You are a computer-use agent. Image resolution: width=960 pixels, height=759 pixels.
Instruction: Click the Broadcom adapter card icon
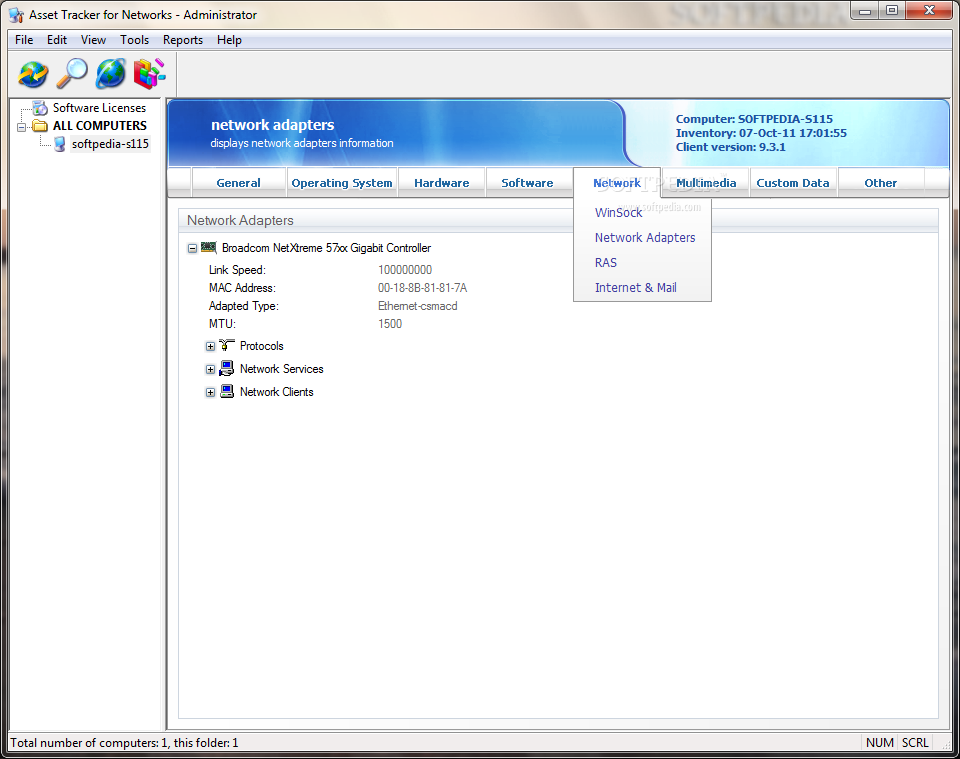click(209, 247)
